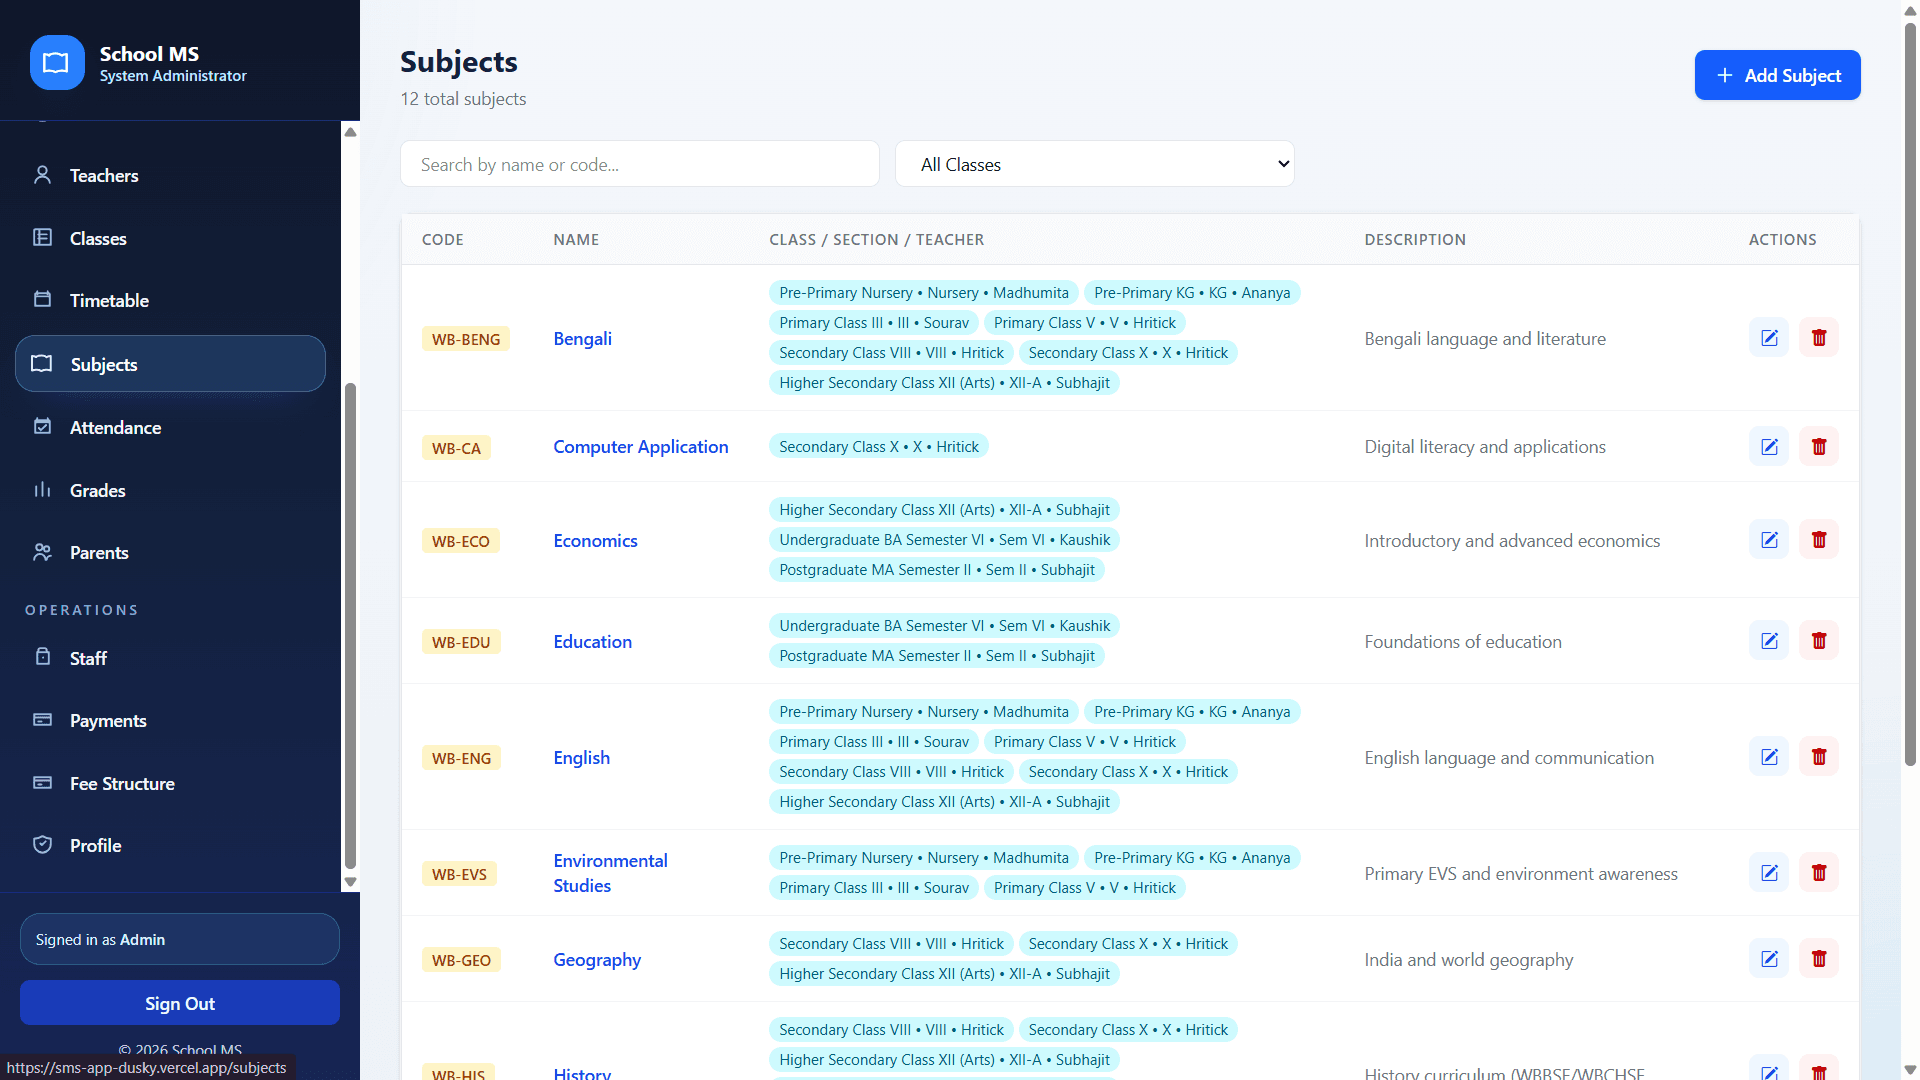This screenshot has width=1920, height=1080.
Task: Delete the Environmental Studies subject
Action: click(1819, 873)
